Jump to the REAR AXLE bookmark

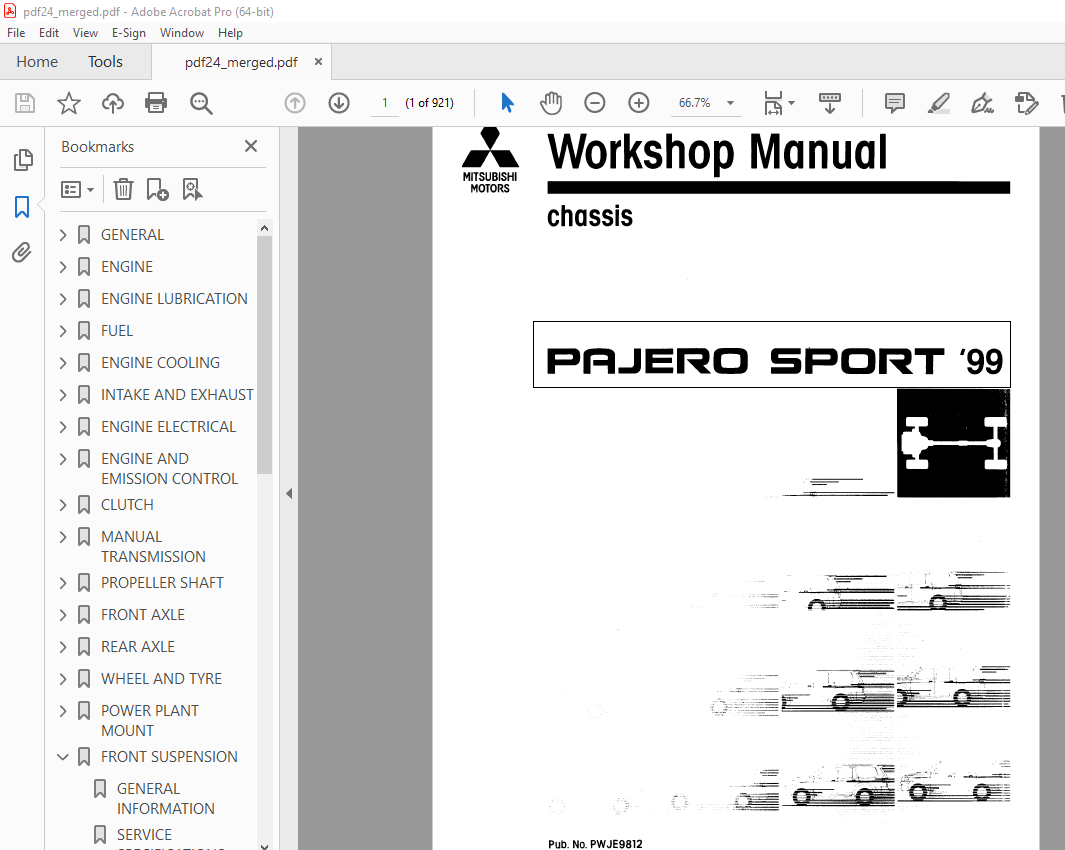click(x=138, y=647)
